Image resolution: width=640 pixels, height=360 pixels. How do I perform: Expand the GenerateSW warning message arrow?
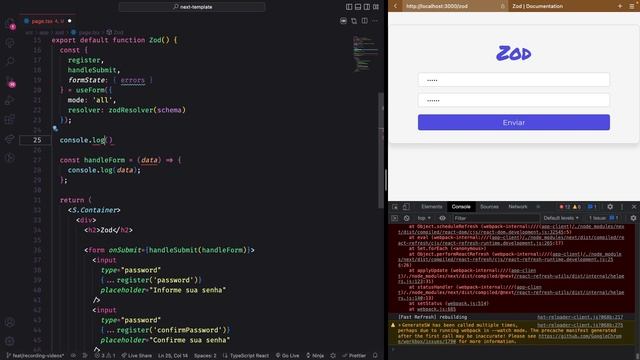click(400, 325)
